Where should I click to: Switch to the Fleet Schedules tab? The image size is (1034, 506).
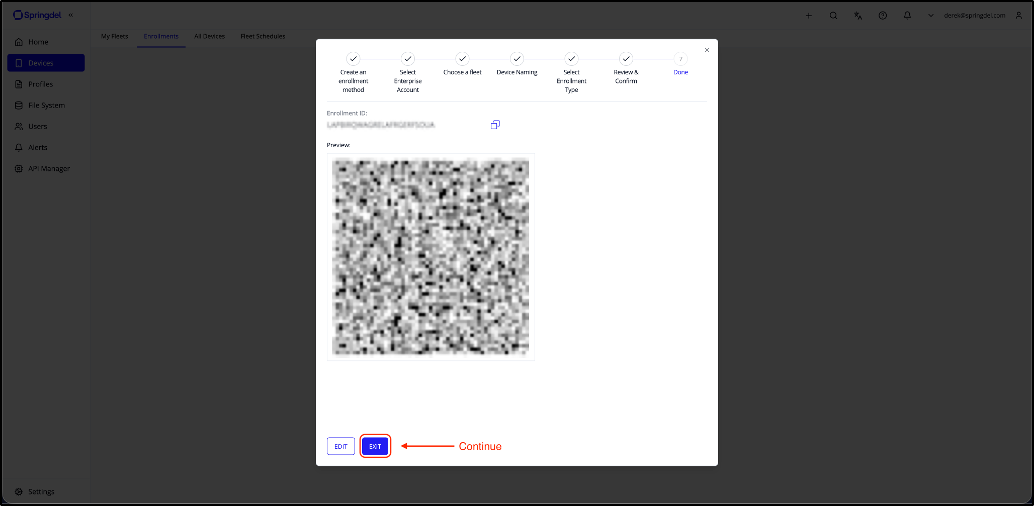(262, 36)
